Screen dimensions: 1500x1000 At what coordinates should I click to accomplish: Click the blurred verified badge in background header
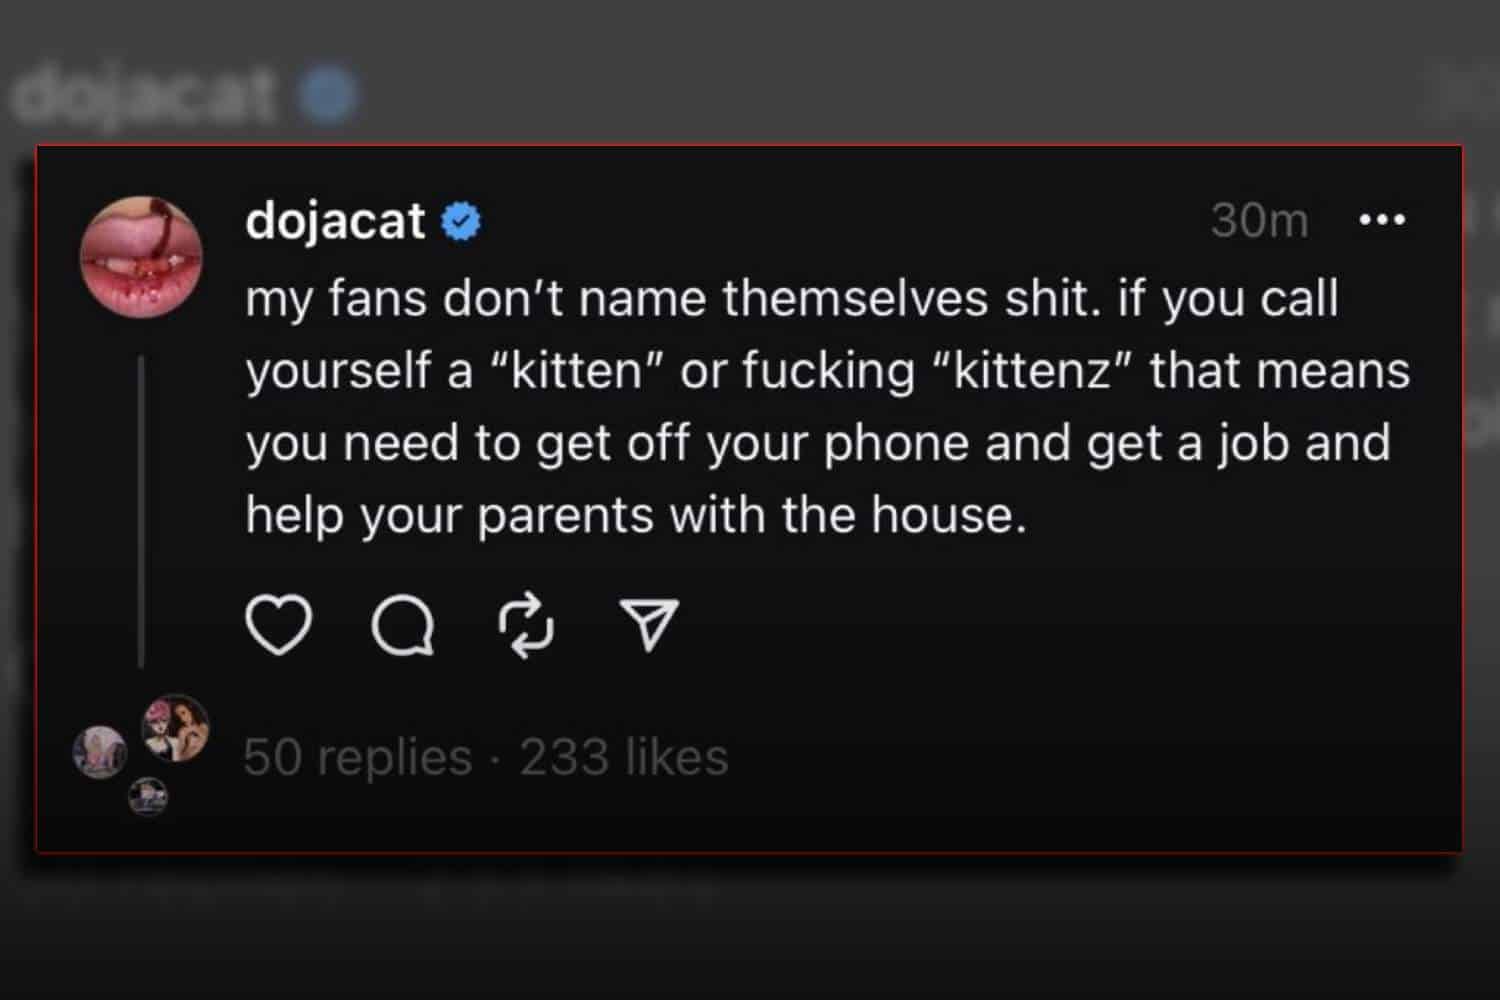328,95
